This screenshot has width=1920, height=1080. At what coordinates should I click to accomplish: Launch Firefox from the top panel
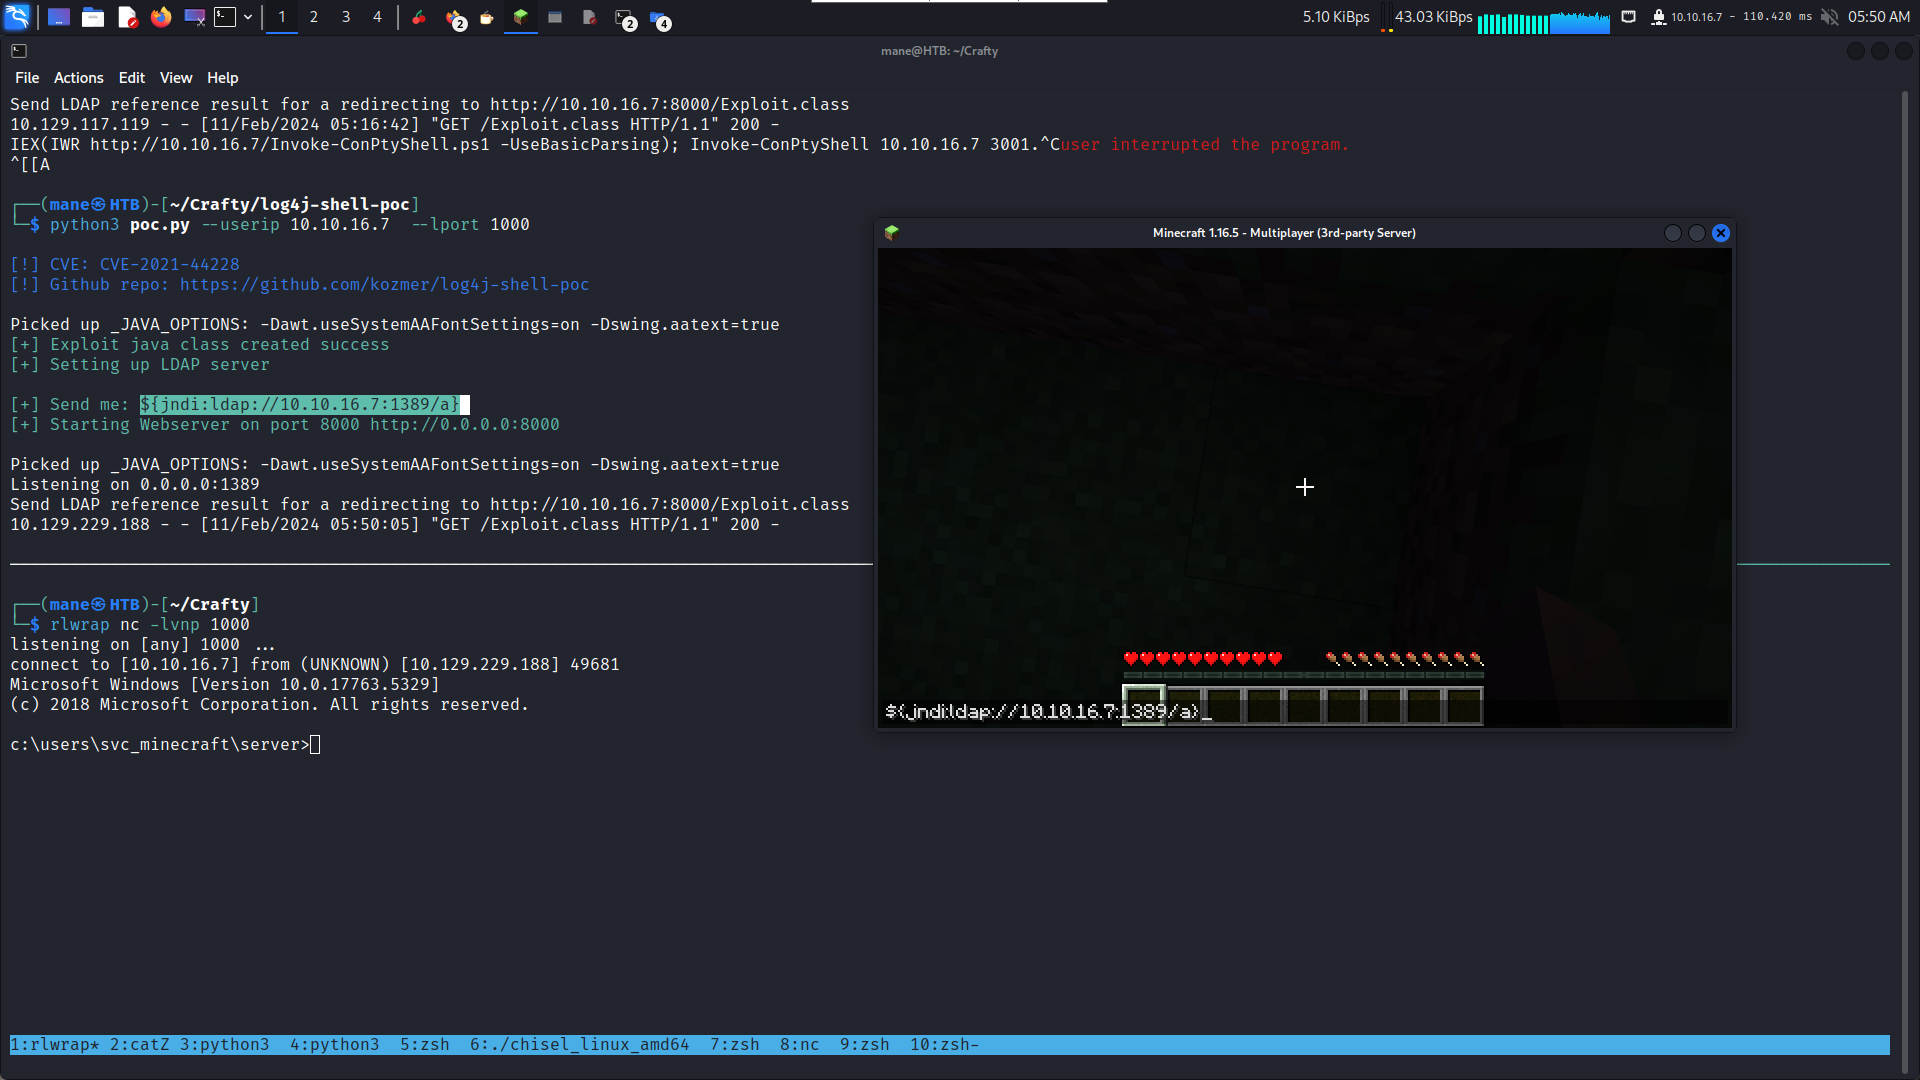pyautogui.click(x=161, y=17)
